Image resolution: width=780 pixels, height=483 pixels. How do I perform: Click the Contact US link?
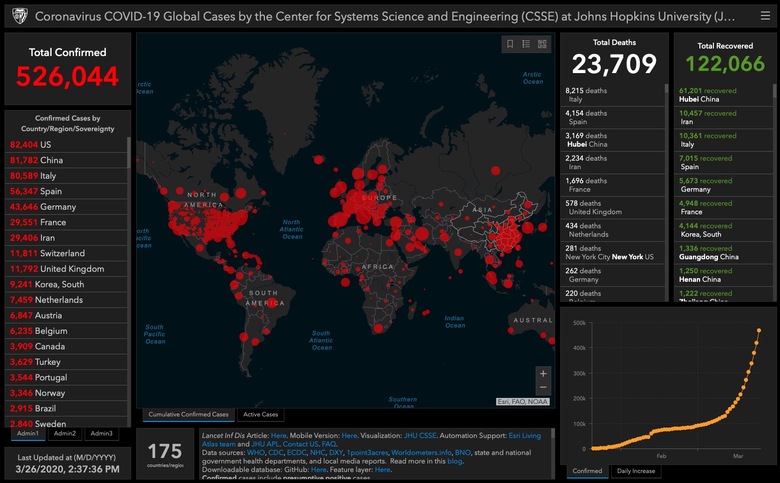300,444
